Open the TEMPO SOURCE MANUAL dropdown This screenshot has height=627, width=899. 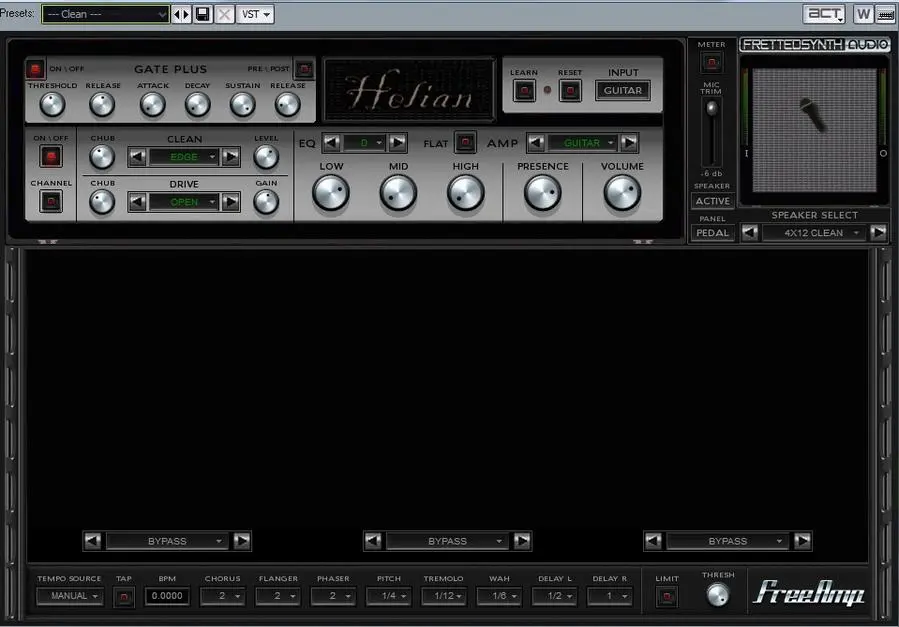click(x=69, y=596)
